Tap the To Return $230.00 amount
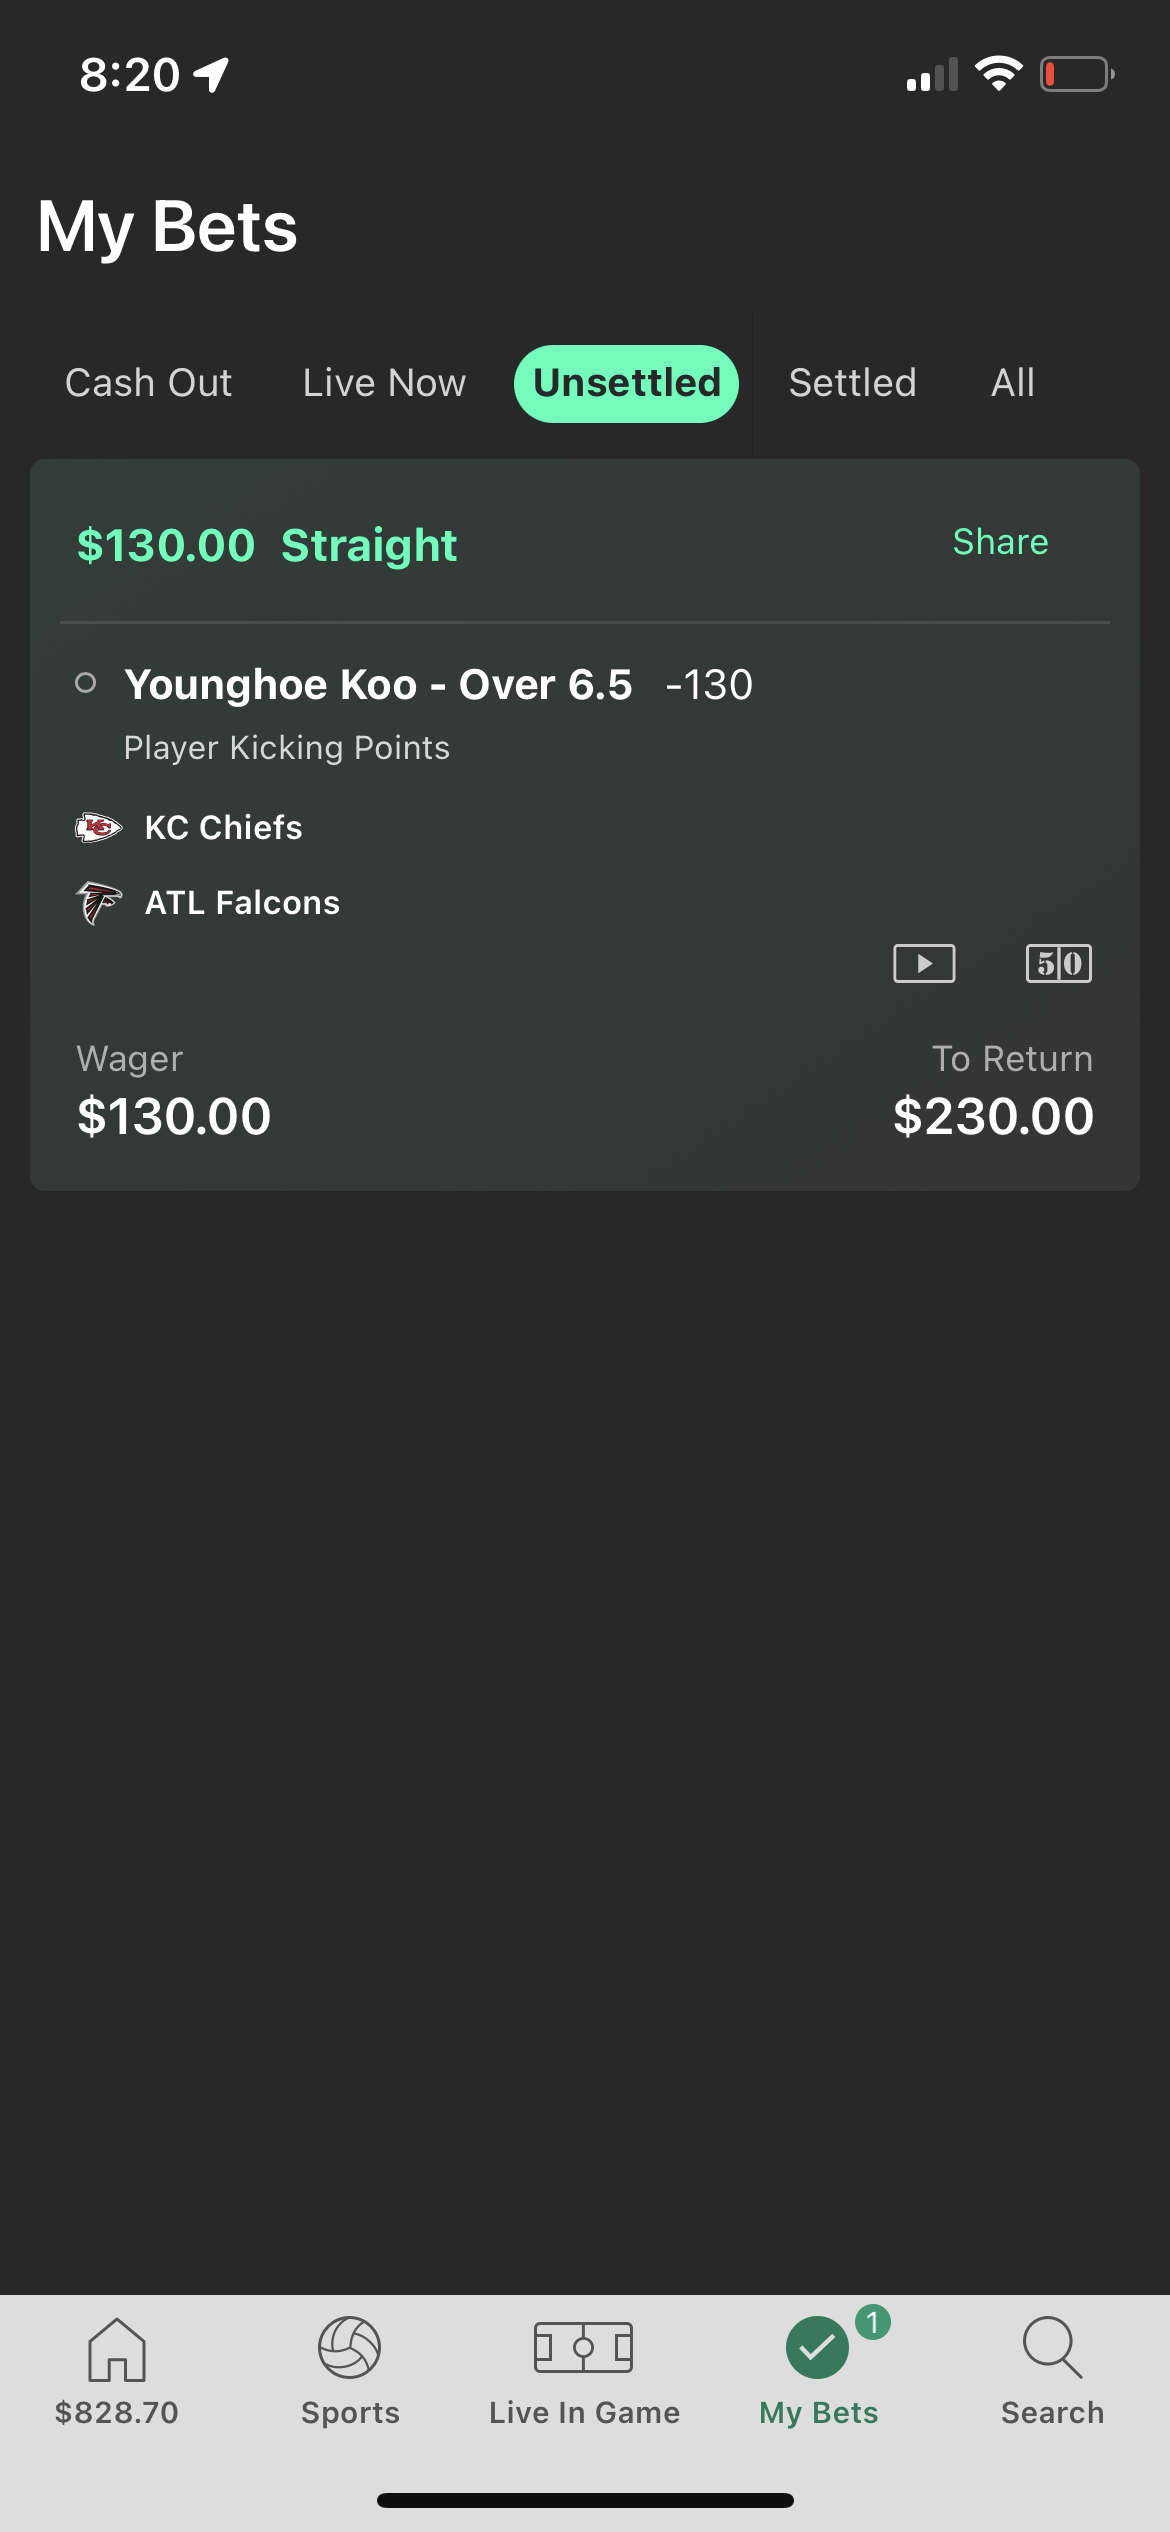The image size is (1170, 2532). (x=994, y=1117)
